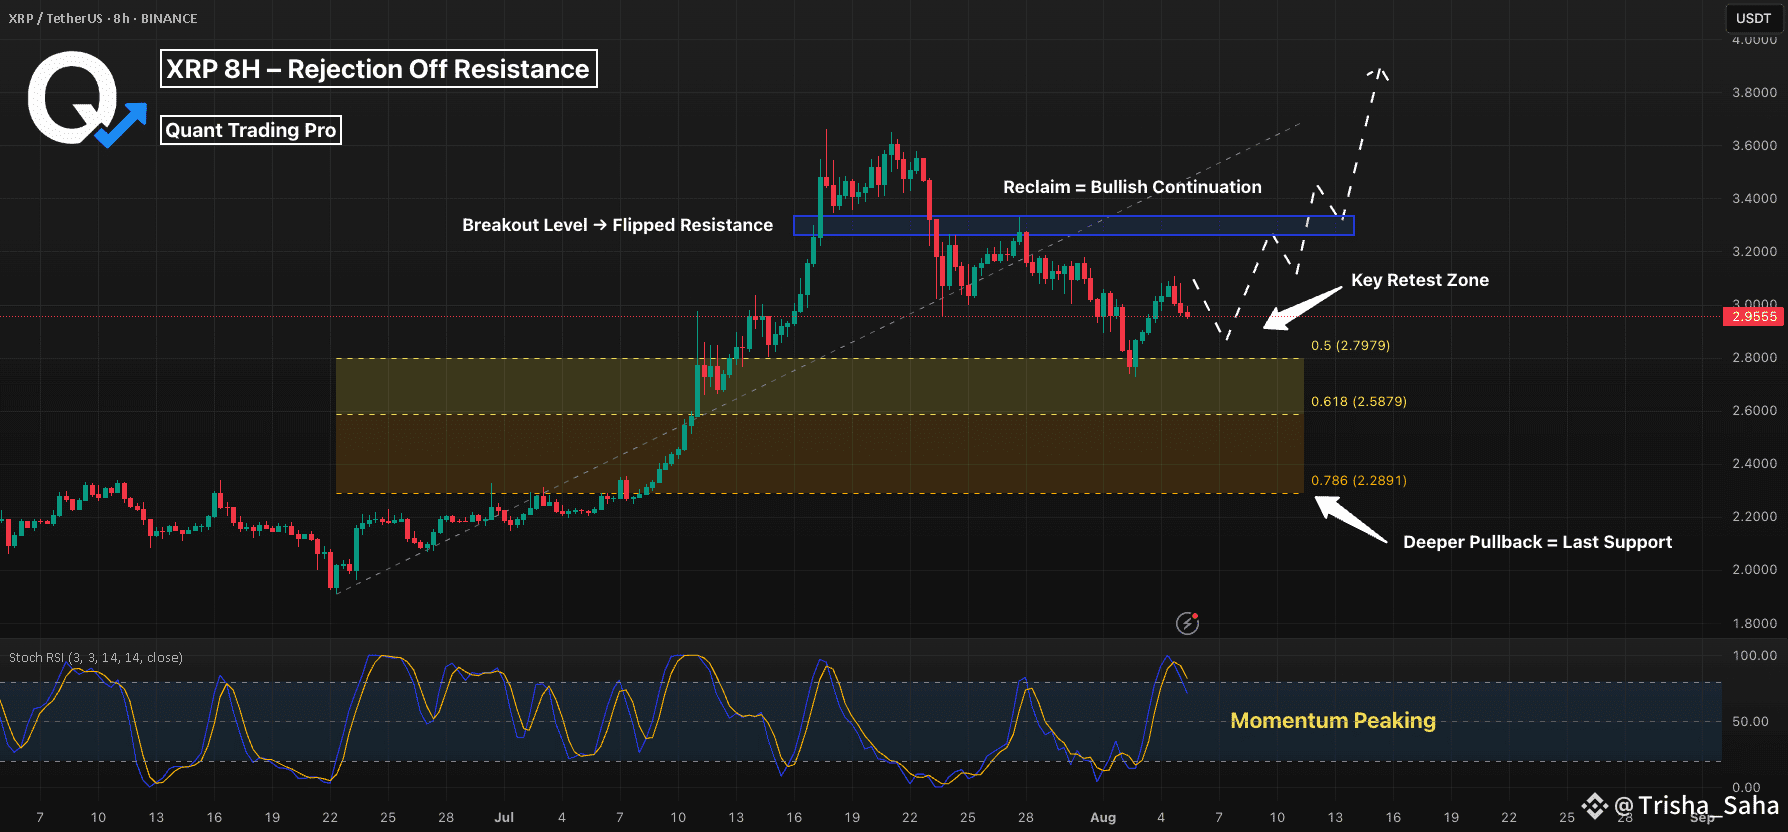Image resolution: width=1788 pixels, height=832 pixels.
Task: Click the 2.0000 price axis label
Action: 1754,569
